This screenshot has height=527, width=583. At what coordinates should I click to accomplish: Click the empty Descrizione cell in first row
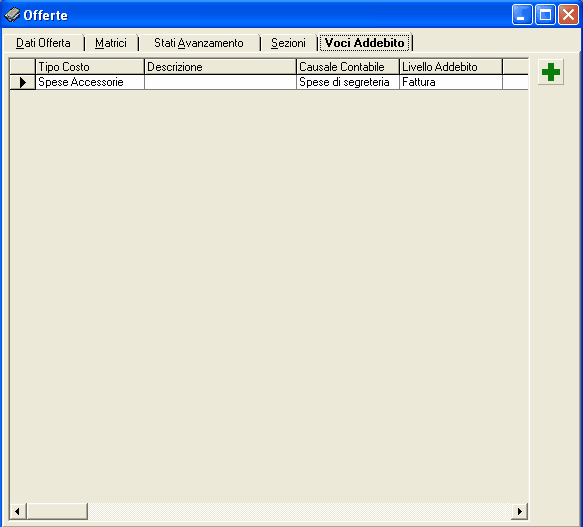220,82
